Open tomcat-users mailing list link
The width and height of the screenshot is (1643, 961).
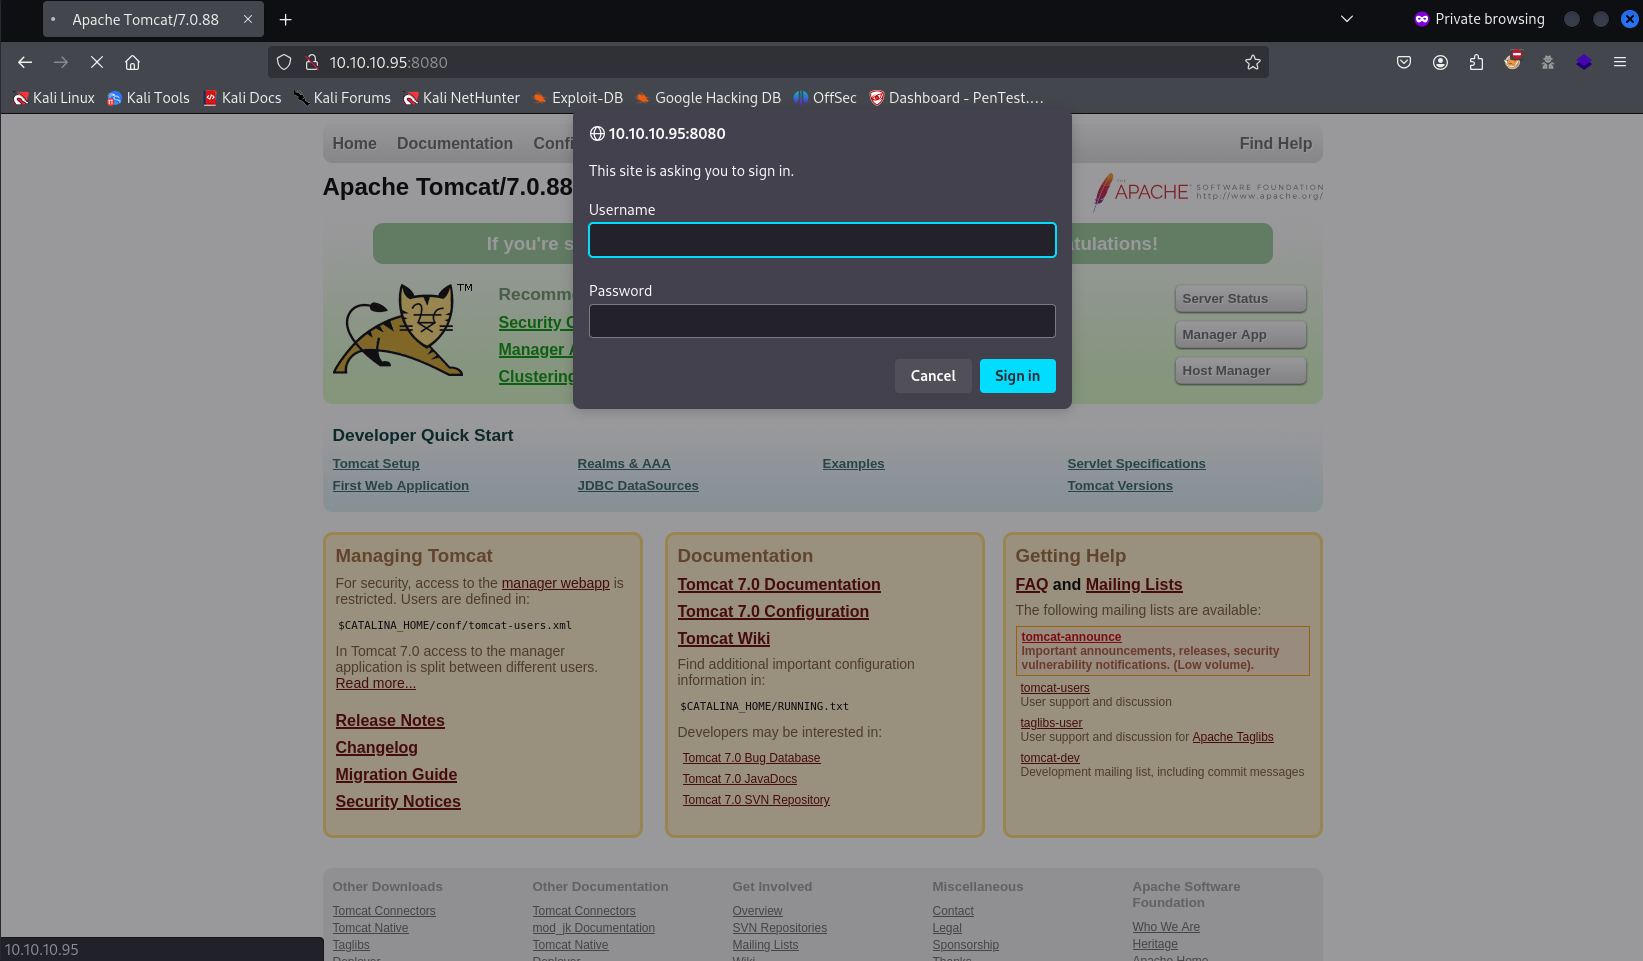pos(1055,688)
